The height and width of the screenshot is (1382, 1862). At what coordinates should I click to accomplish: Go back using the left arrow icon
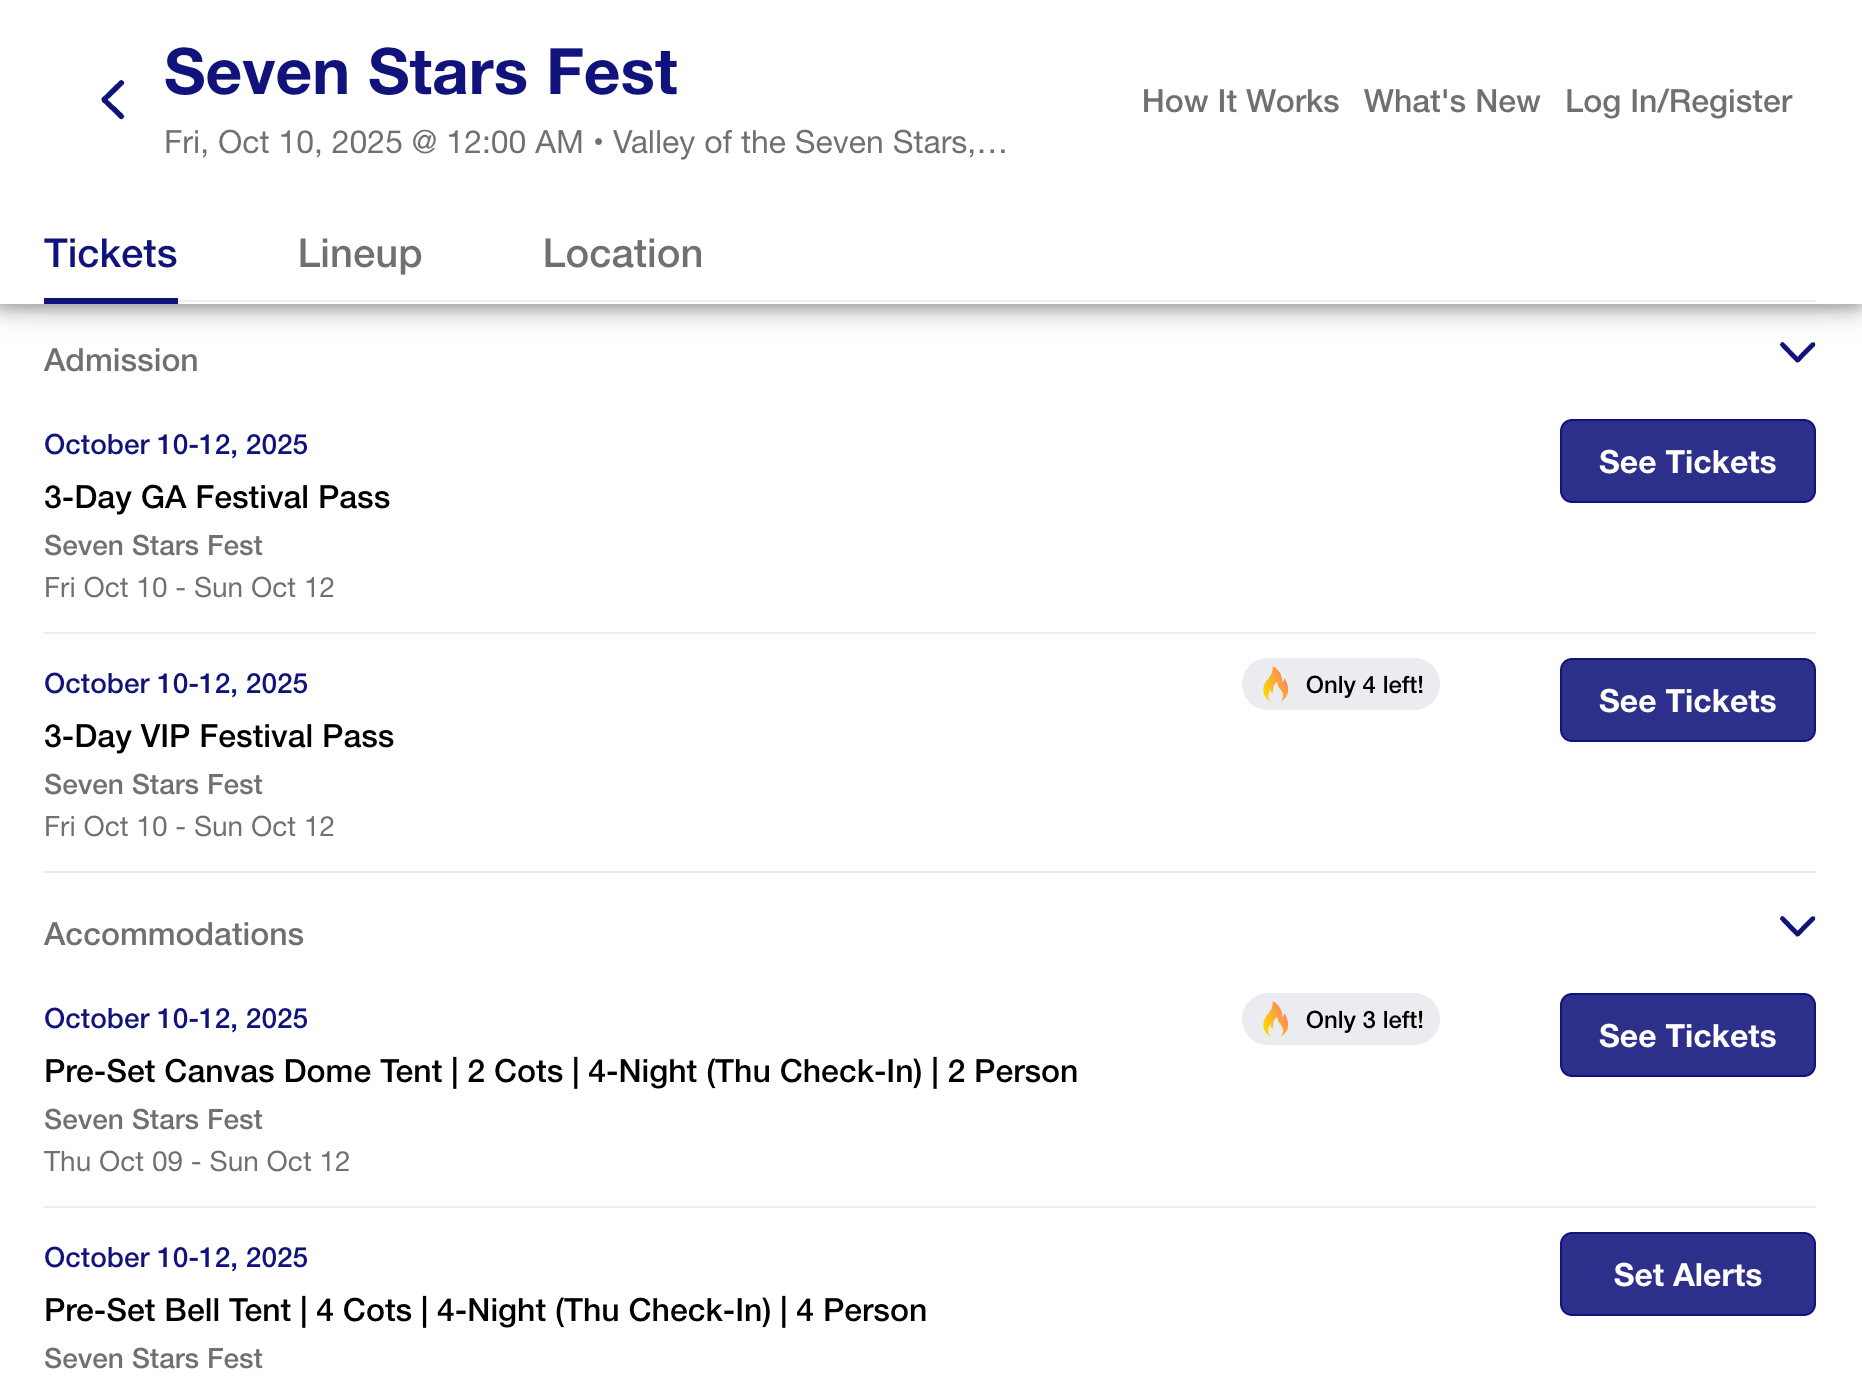click(114, 100)
